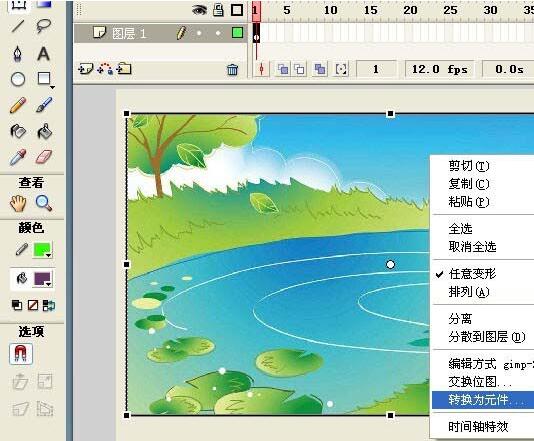Choose 分离 from the context menu
534x441 pixels.
(460, 319)
